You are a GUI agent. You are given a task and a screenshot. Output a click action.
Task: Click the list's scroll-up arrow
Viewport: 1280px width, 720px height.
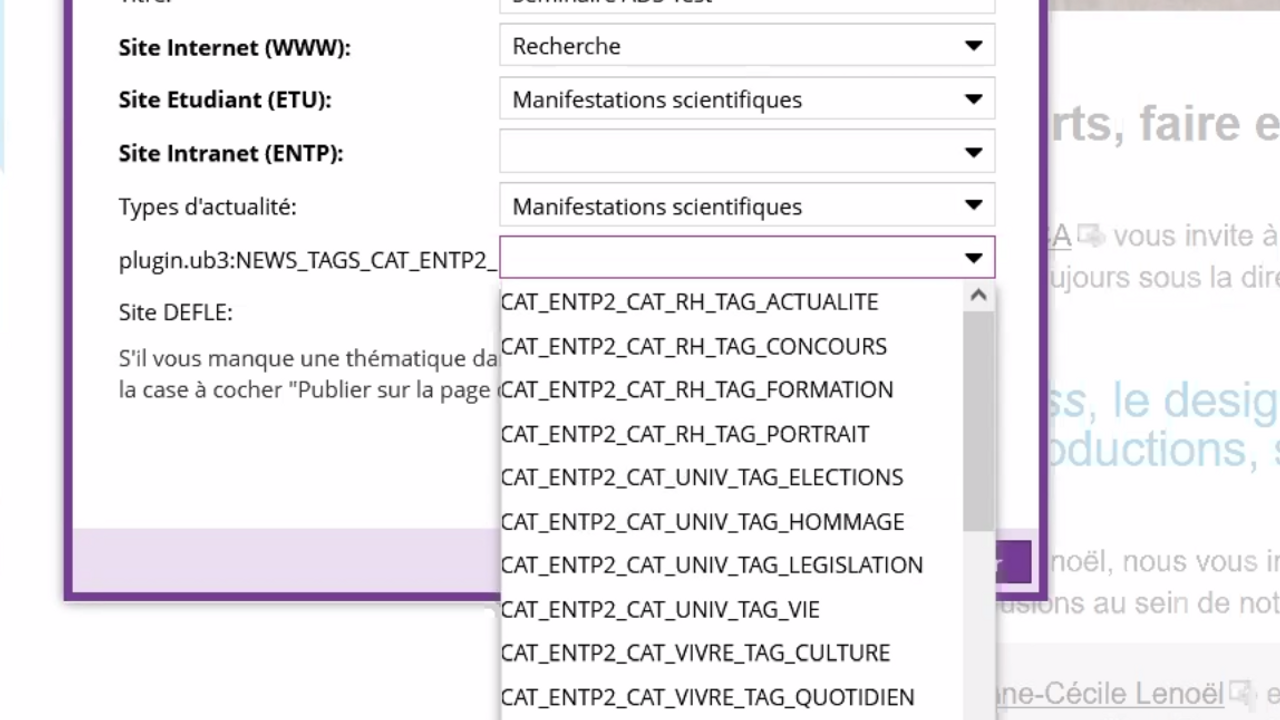[x=978, y=296]
